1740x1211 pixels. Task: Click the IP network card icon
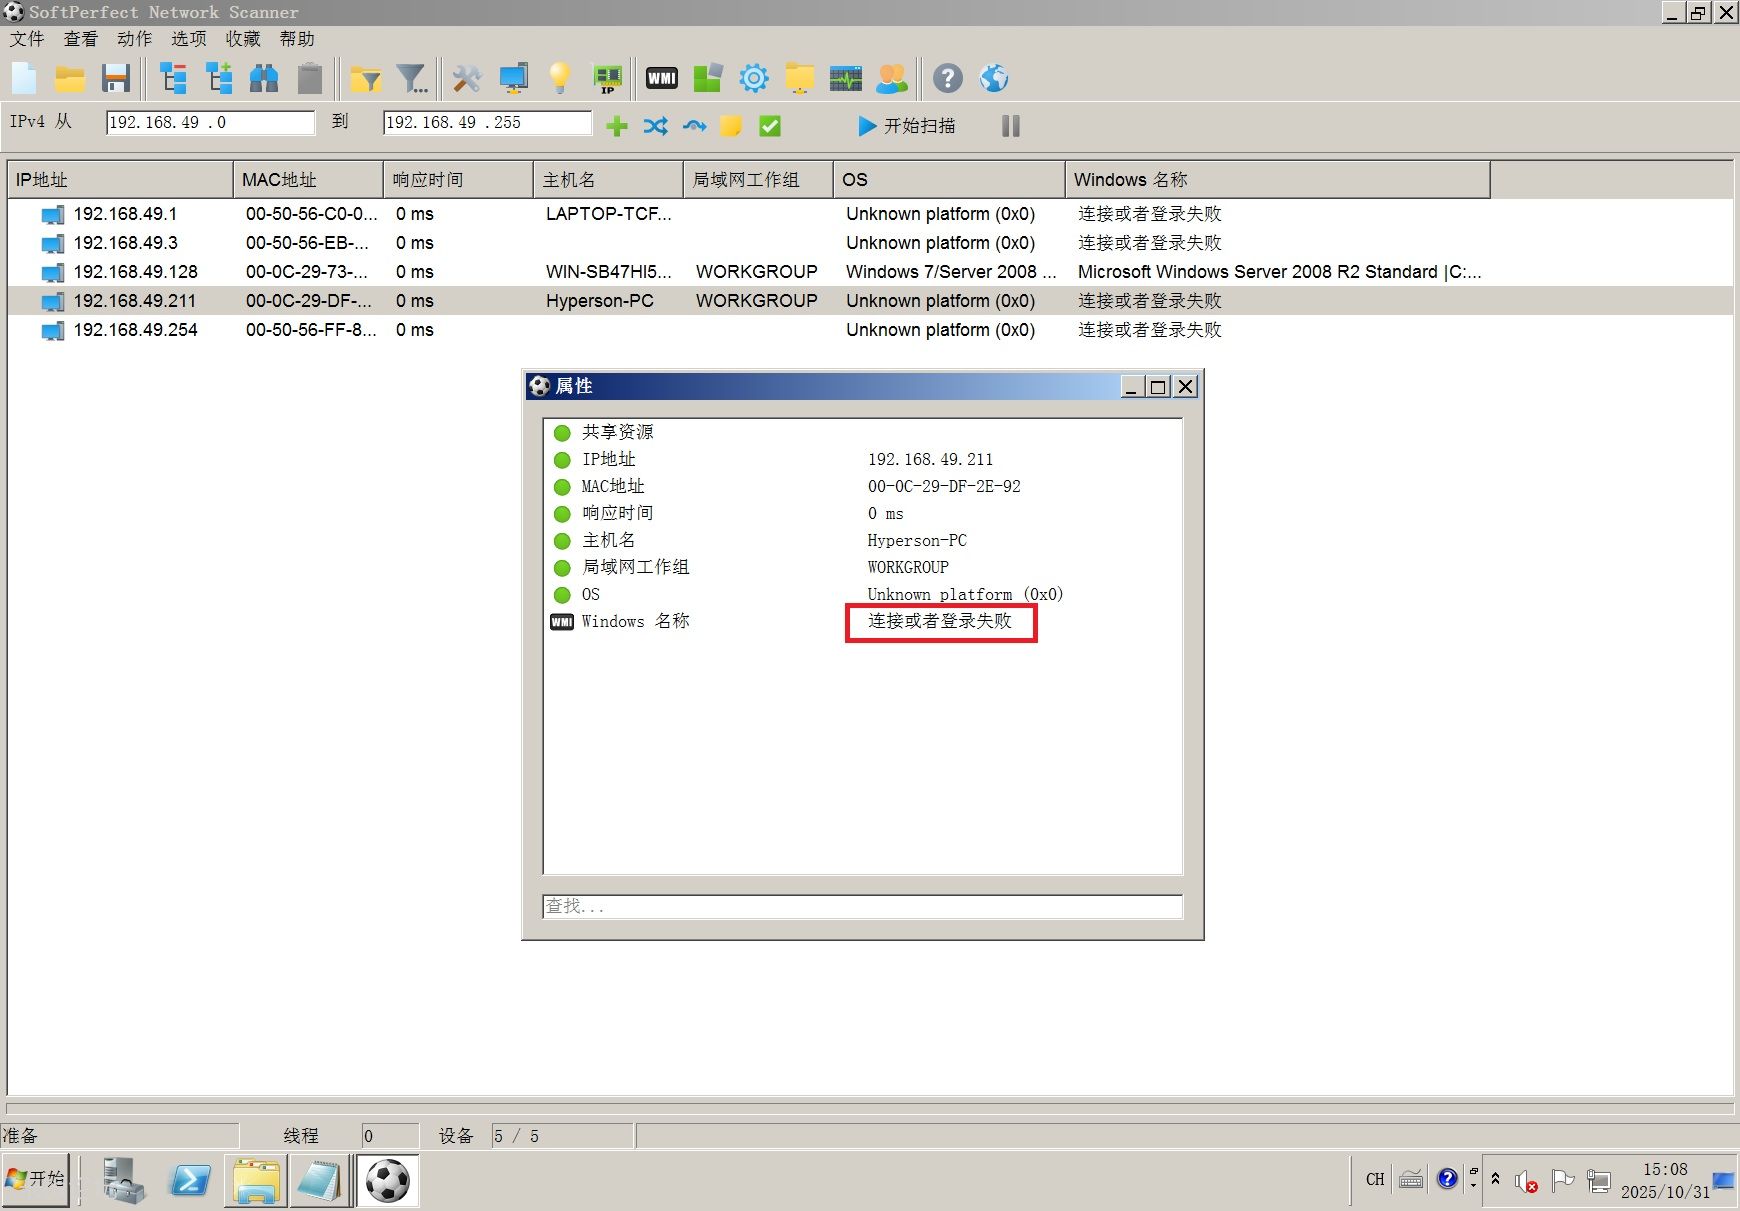[607, 78]
